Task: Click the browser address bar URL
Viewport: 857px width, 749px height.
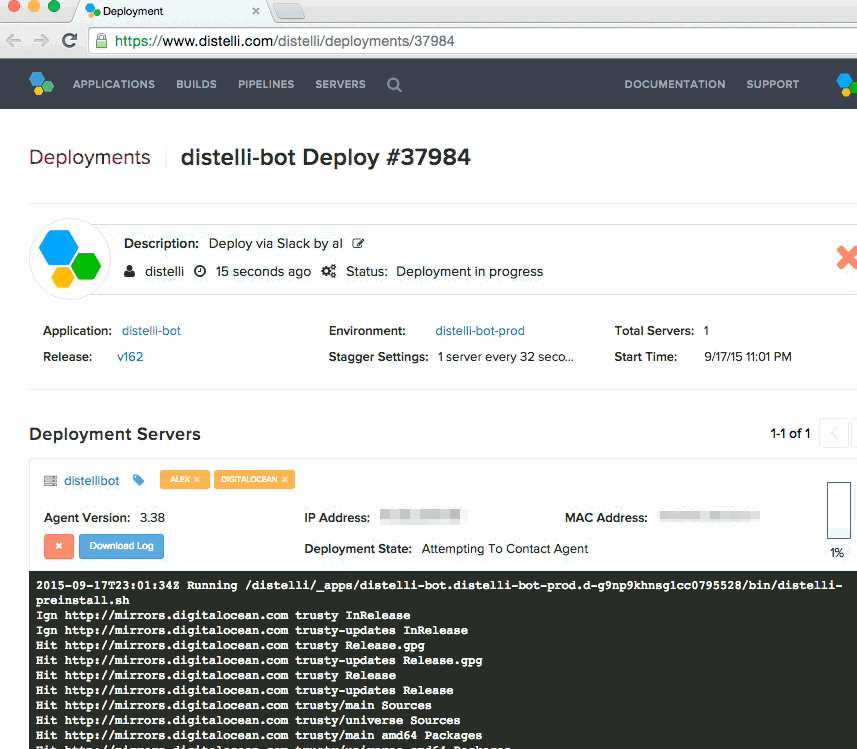Action: (284, 41)
